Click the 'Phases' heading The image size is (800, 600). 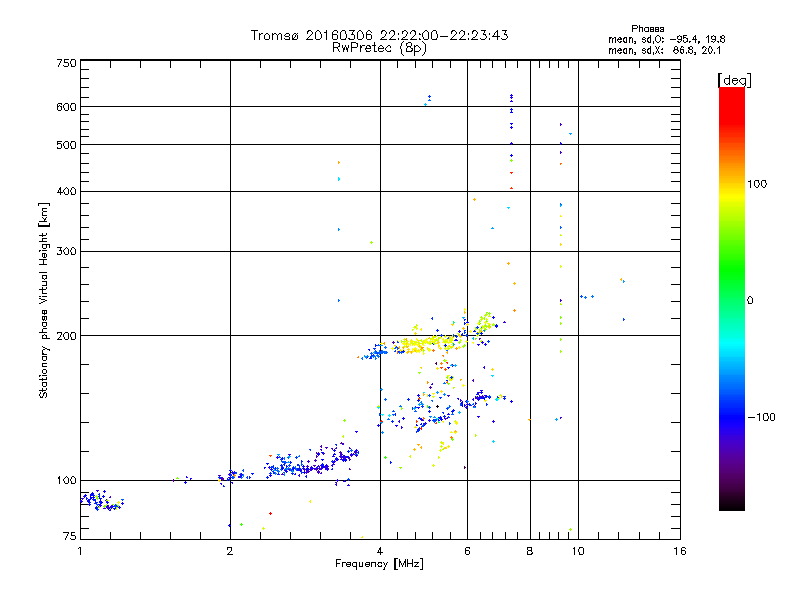click(x=647, y=29)
